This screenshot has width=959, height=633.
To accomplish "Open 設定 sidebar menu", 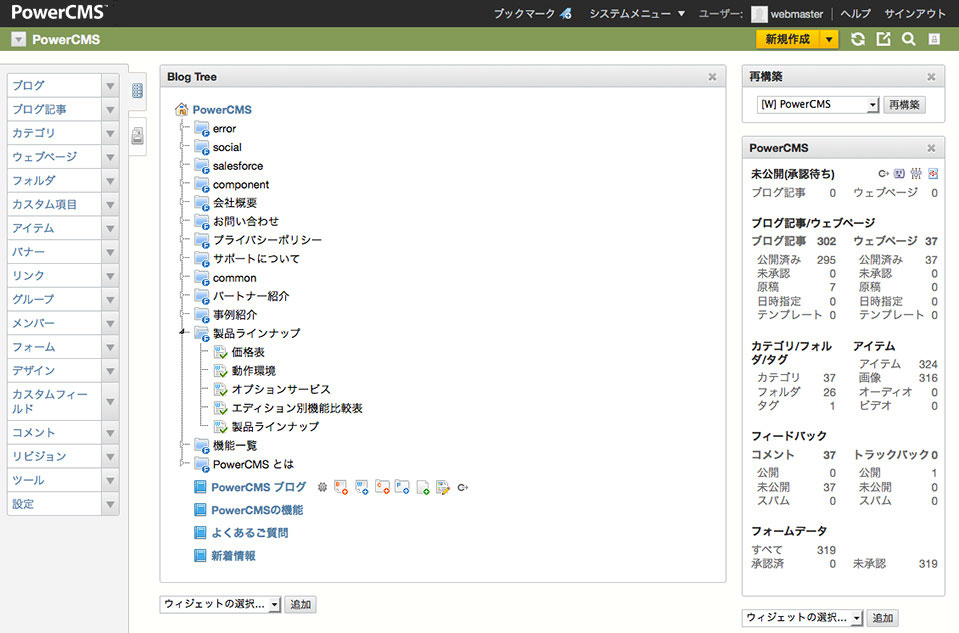I will 54,504.
